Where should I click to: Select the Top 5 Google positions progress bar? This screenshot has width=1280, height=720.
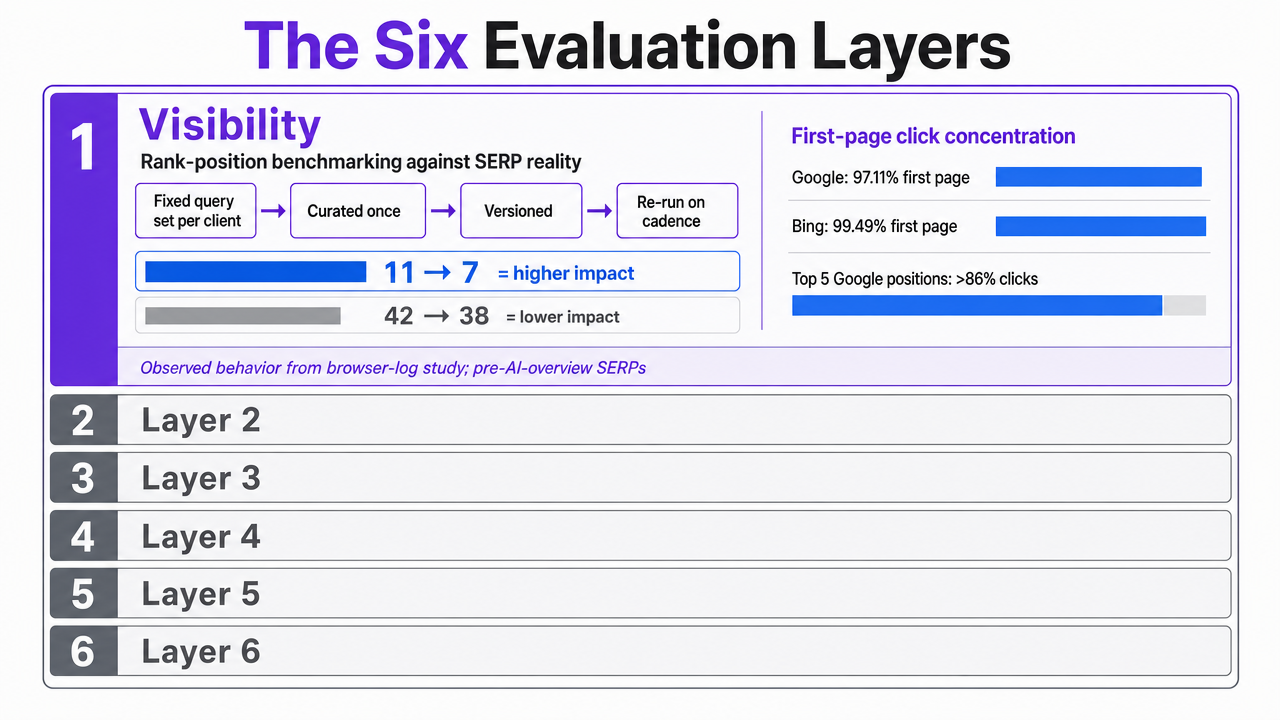pos(999,306)
